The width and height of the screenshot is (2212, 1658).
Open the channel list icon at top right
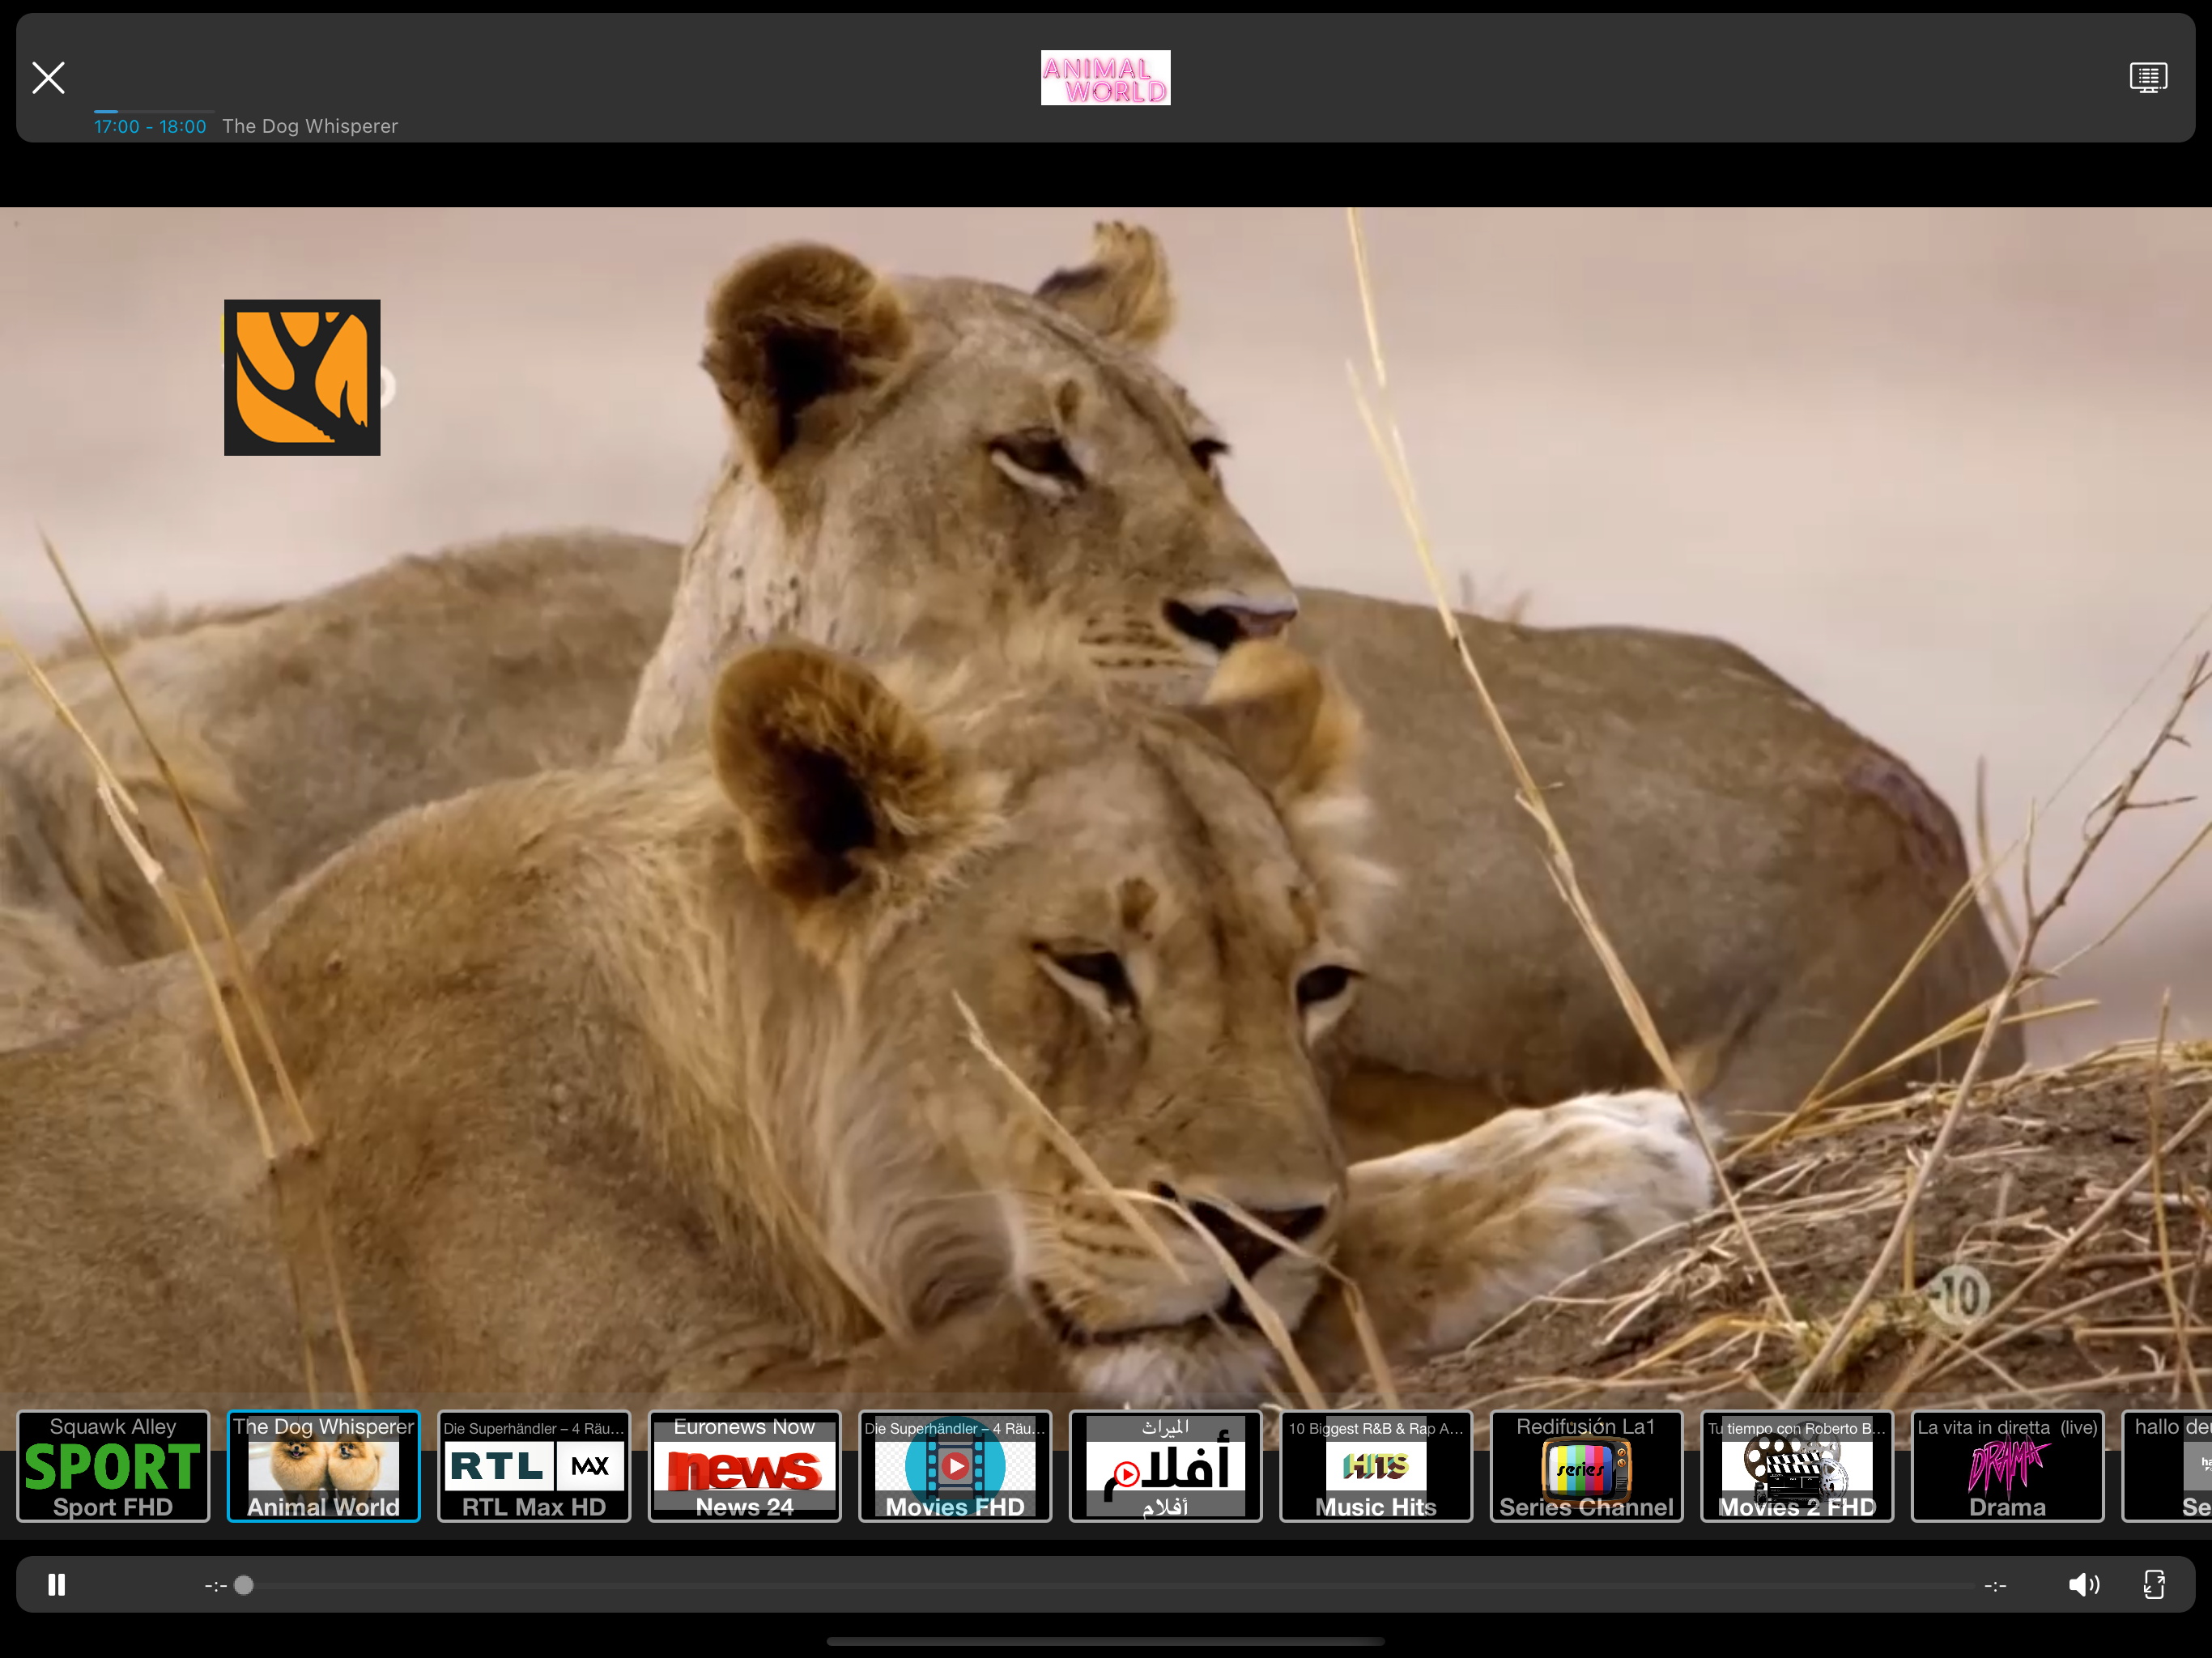[x=2147, y=77]
